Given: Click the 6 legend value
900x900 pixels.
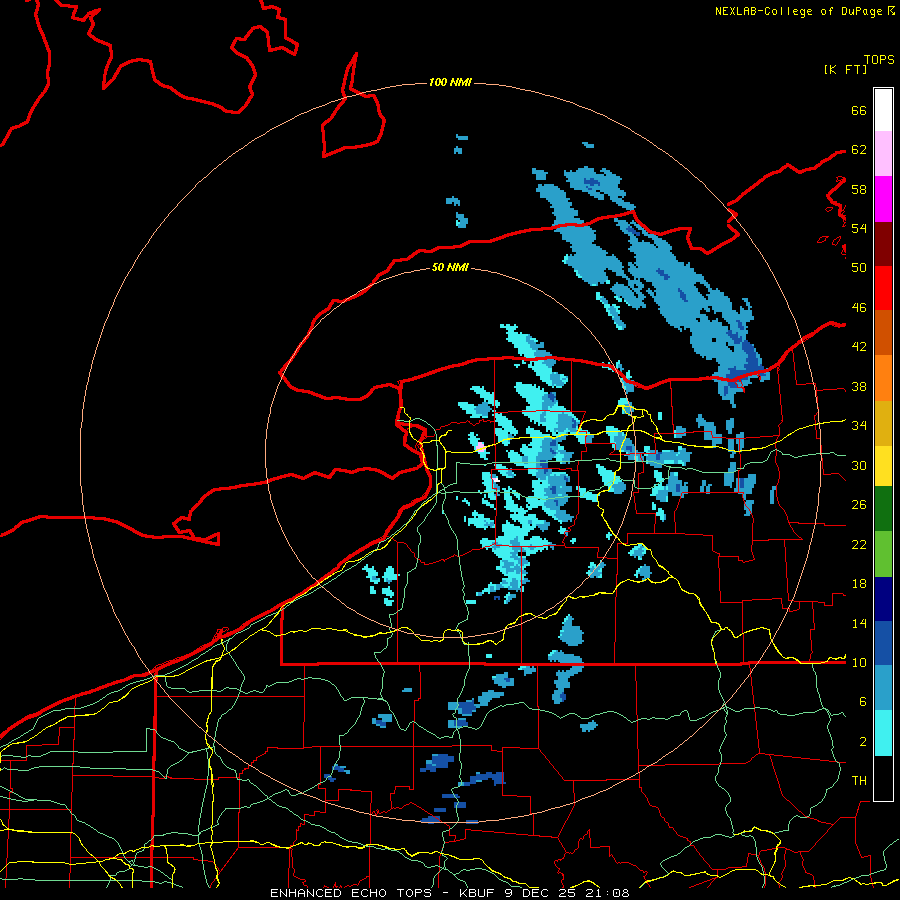Looking at the screenshot, I should click(863, 701).
